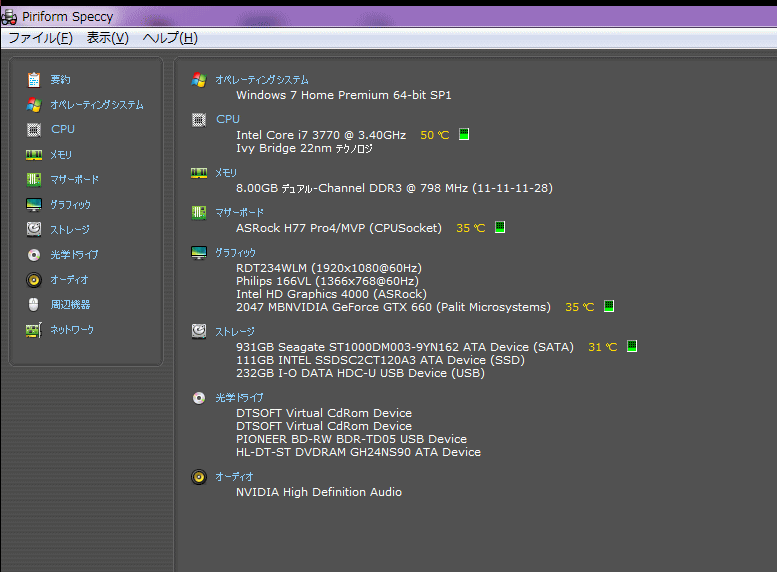Open 周辺機器 section from sidebar
The image size is (777, 572).
pyautogui.click(x=70, y=304)
